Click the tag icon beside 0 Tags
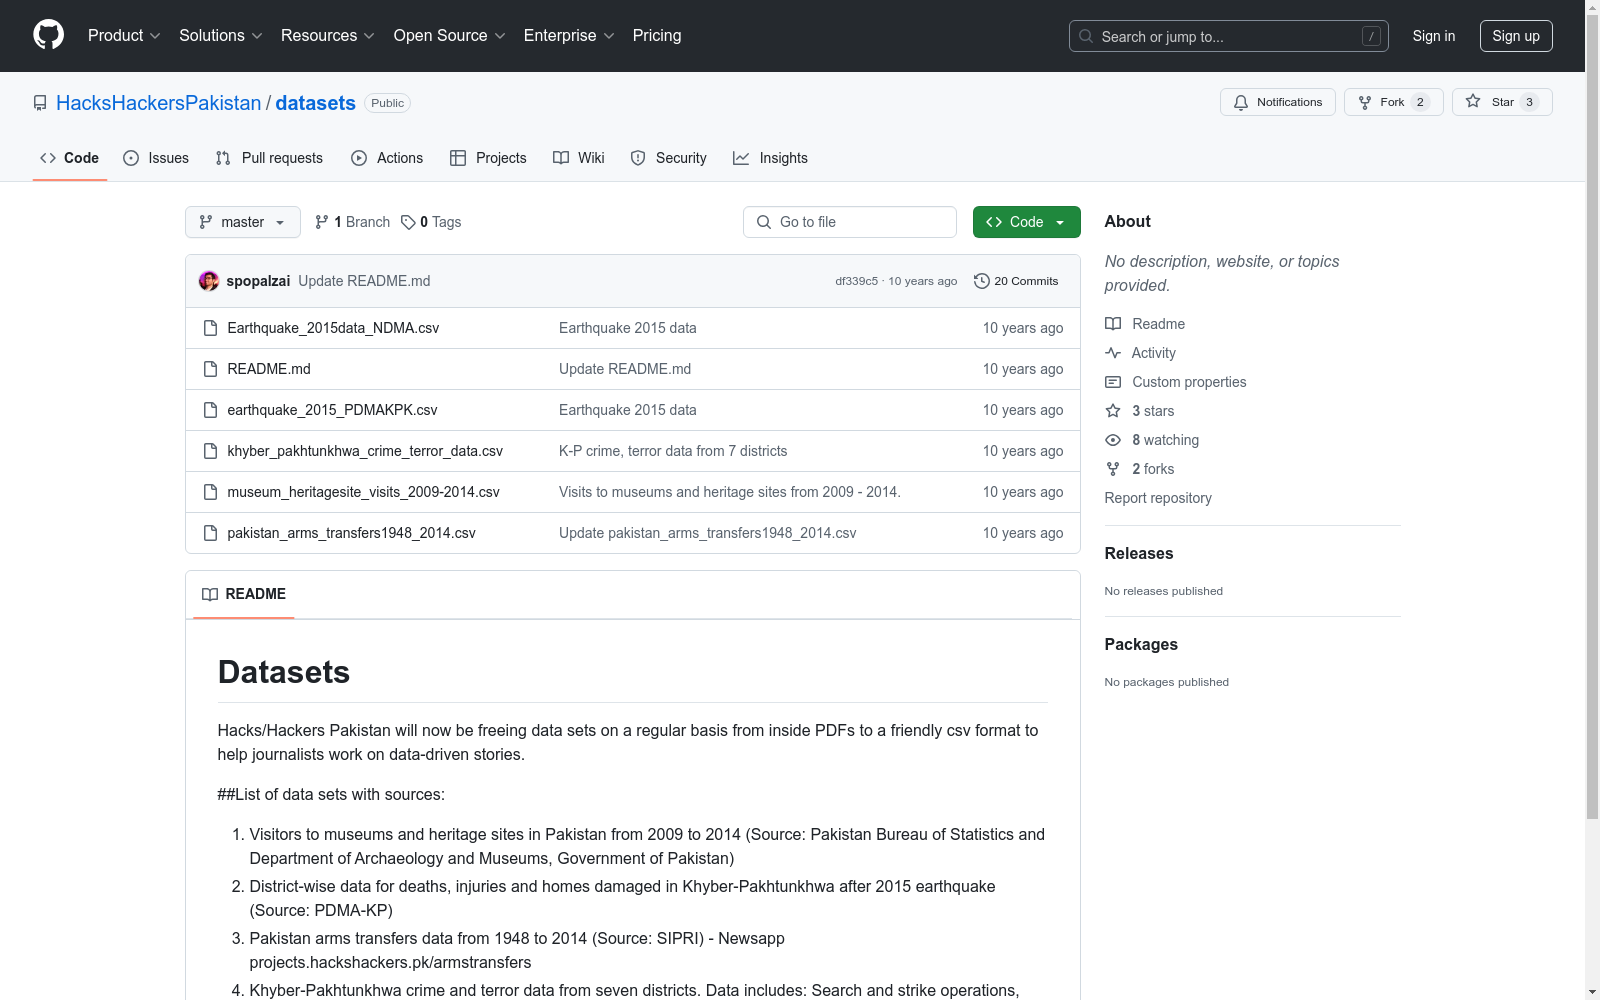The width and height of the screenshot is (1600, 1000). [408, 222]
